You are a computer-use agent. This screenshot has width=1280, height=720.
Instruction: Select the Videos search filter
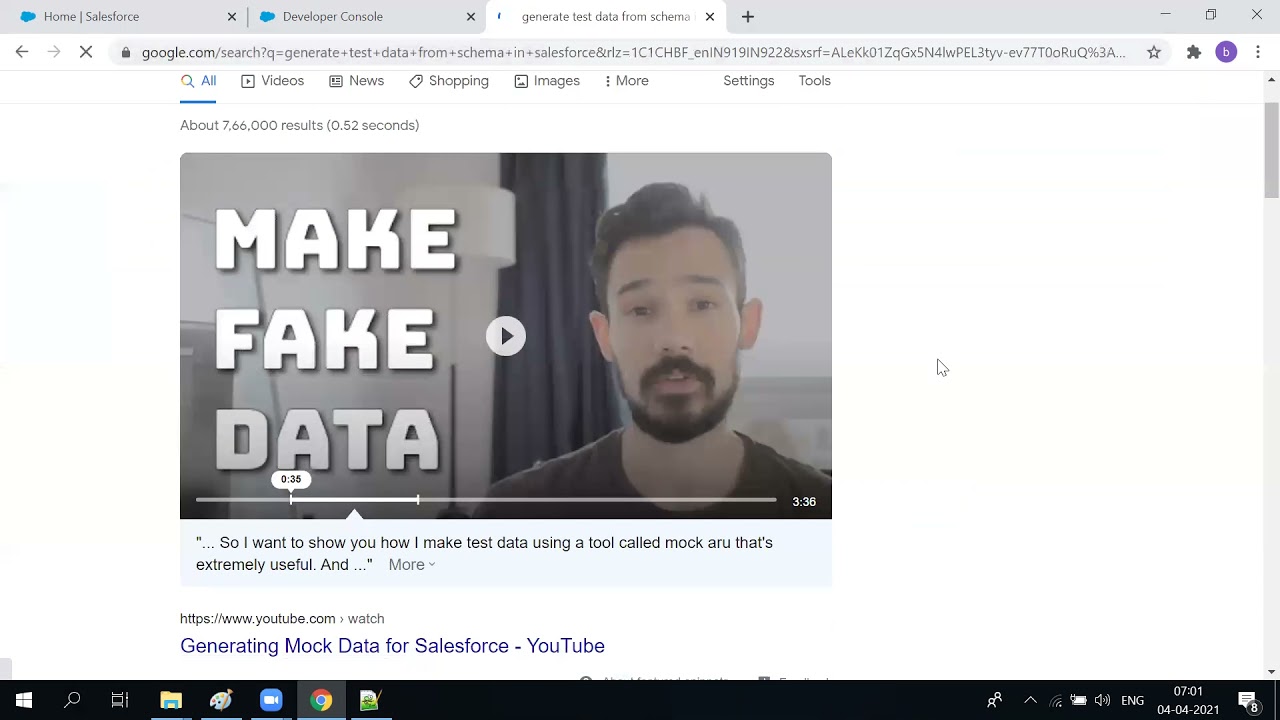coord(272,81)
